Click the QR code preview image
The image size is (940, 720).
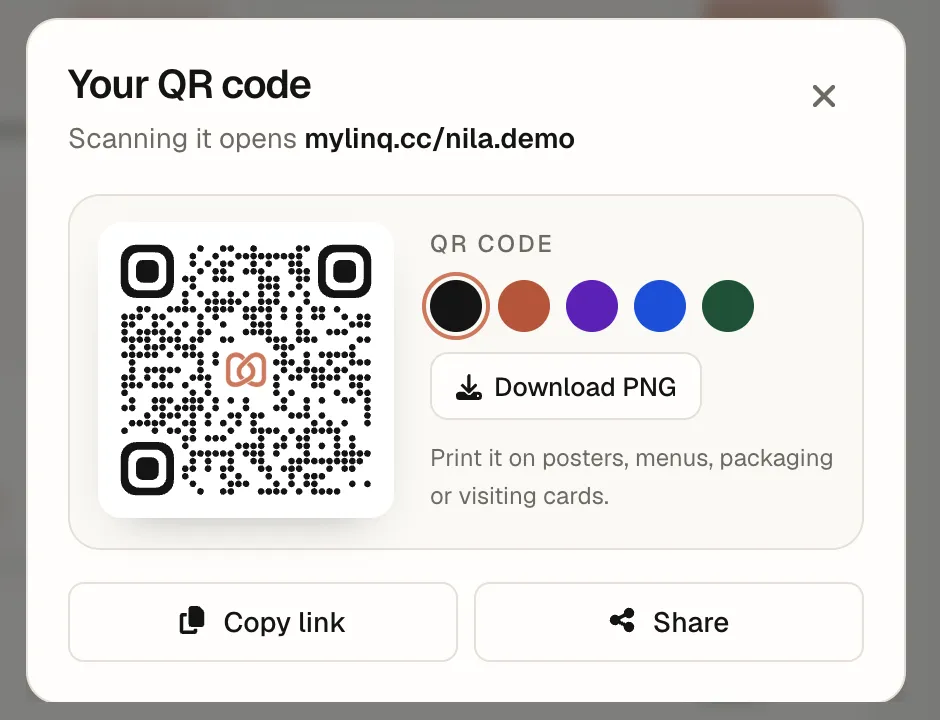pos(246,370)
